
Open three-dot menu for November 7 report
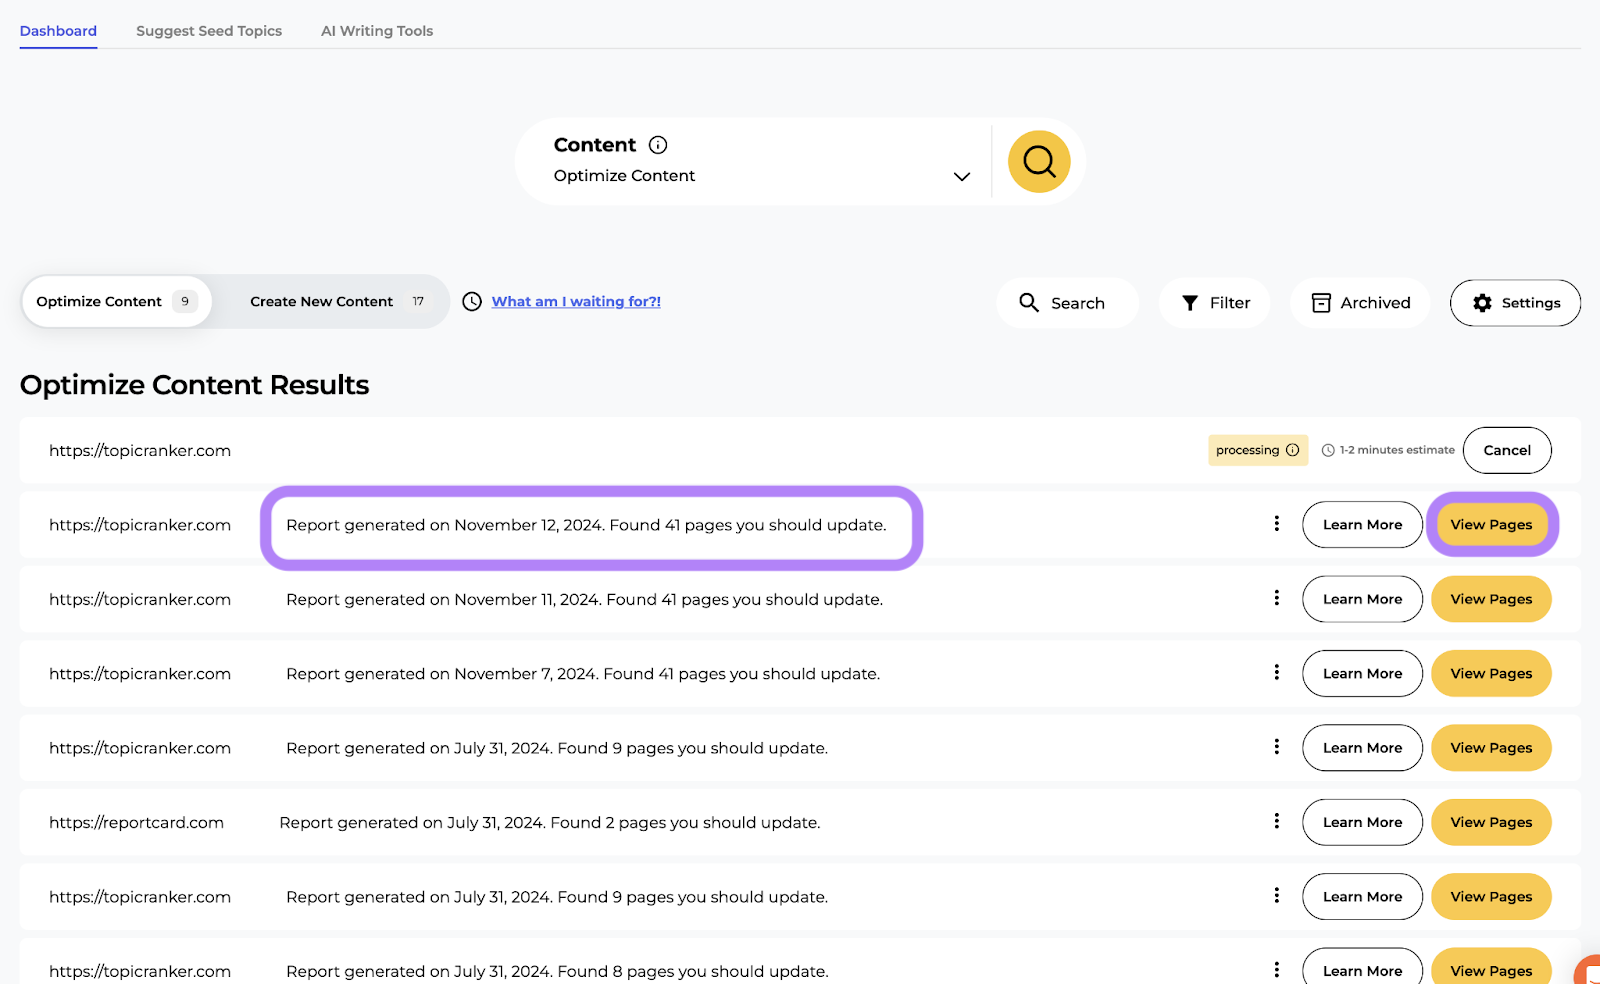click(1276, 673)
